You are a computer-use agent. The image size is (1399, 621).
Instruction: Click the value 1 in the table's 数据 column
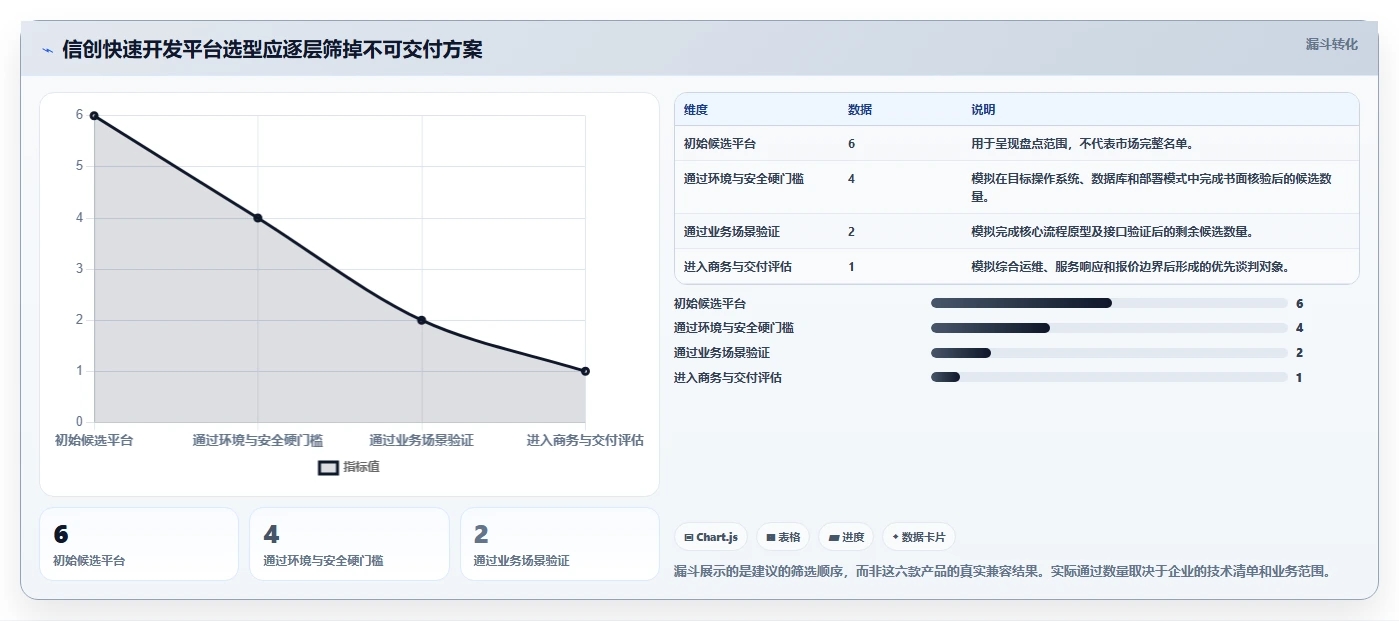click(x=851, y=267)
